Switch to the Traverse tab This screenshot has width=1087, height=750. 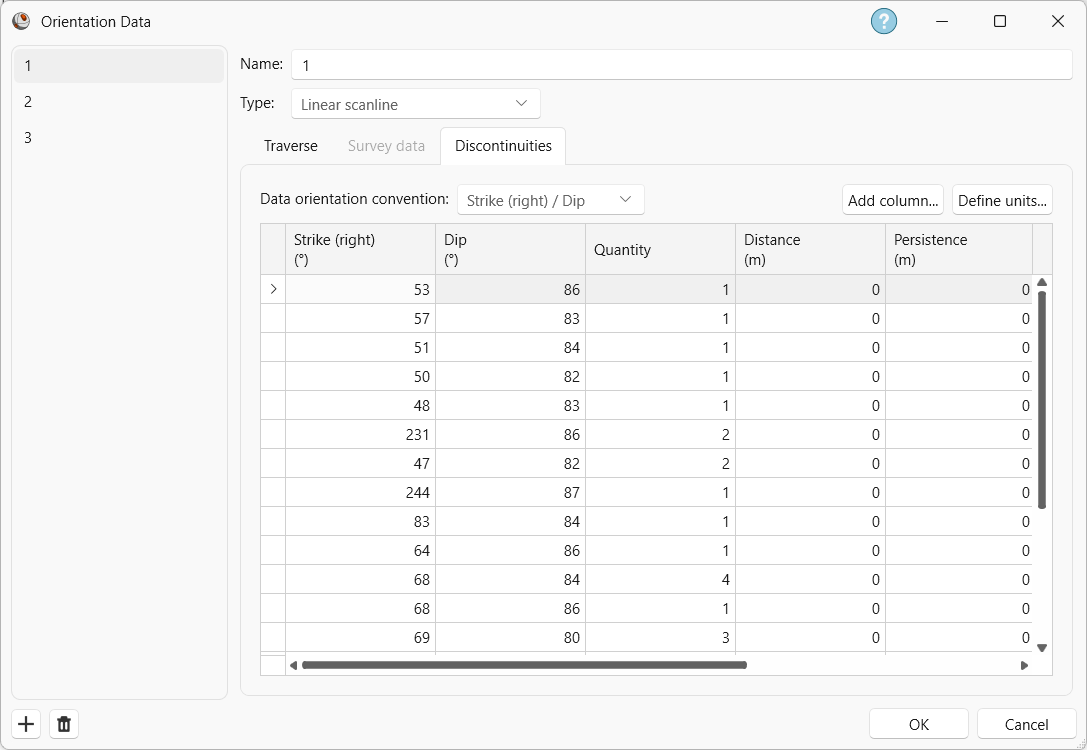(x=290, y=146)
